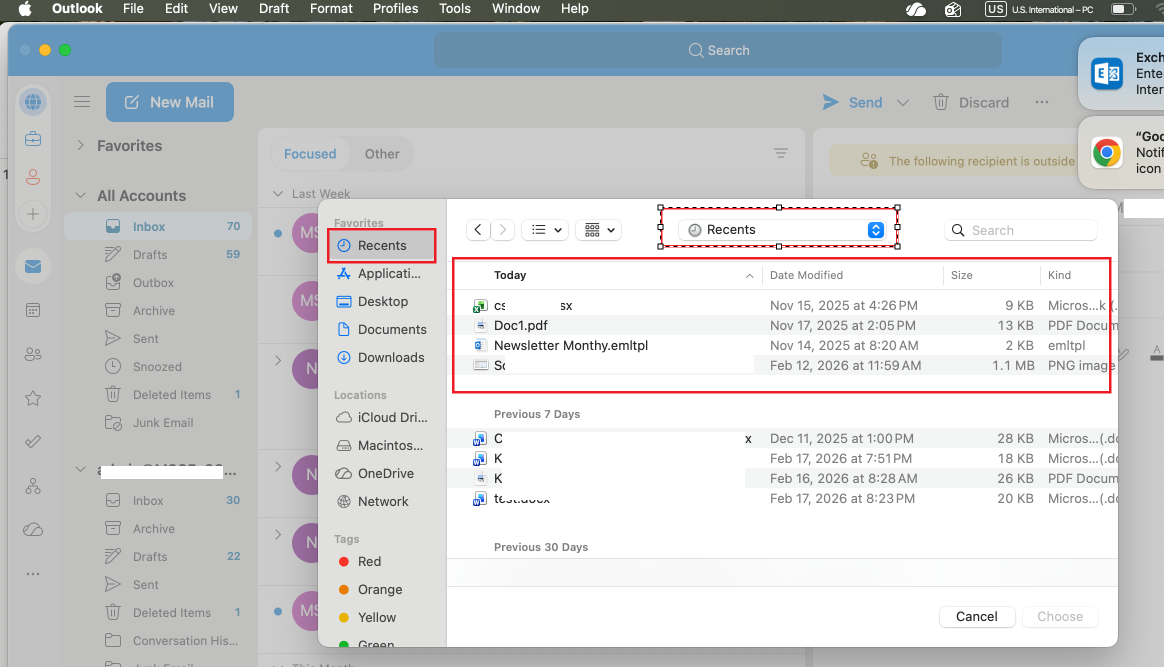The image size is (1164, 667).
Task: Click the file dialog Search field
Action: coord(1021,230)
